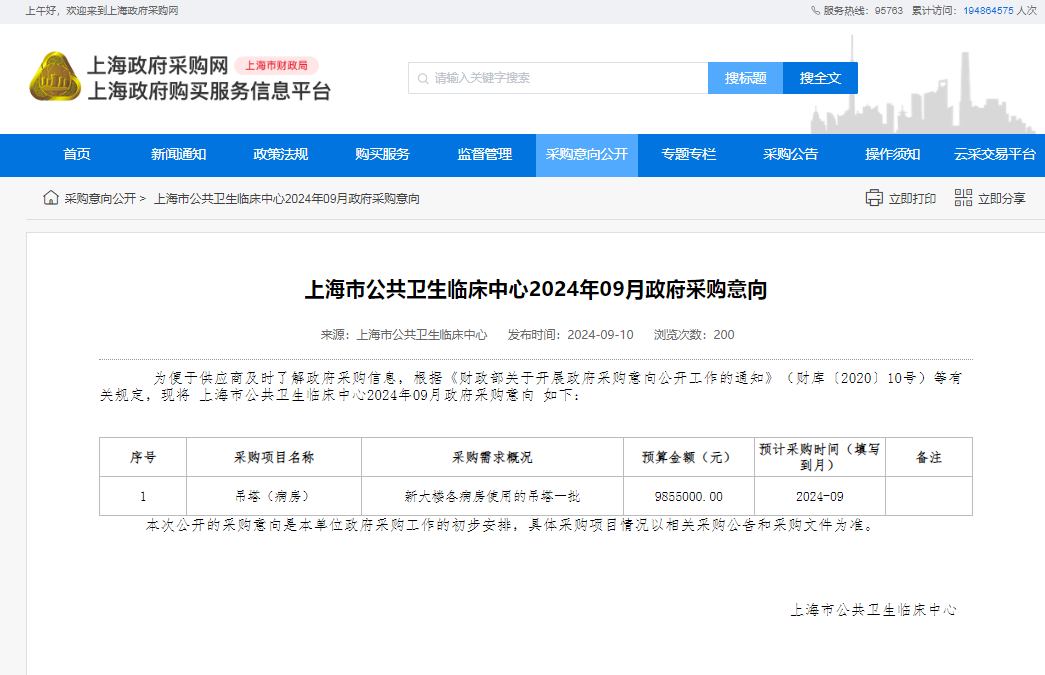1045x675 pixels.
Task: Click the source text 上海市公共卫生临床中心 under title
Action: (422, 335)
